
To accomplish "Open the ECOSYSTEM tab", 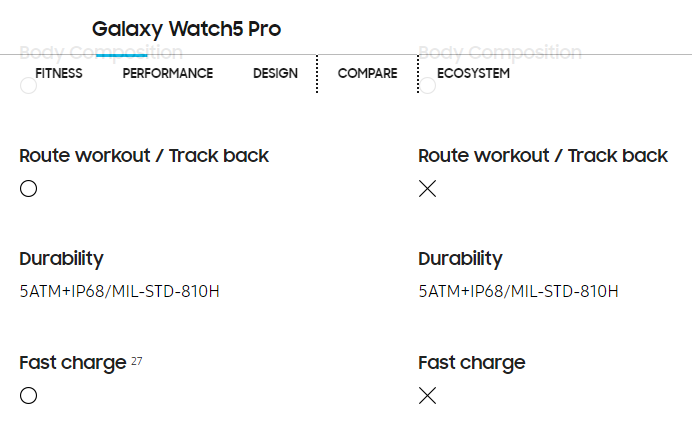I will [x=473, y=73].
